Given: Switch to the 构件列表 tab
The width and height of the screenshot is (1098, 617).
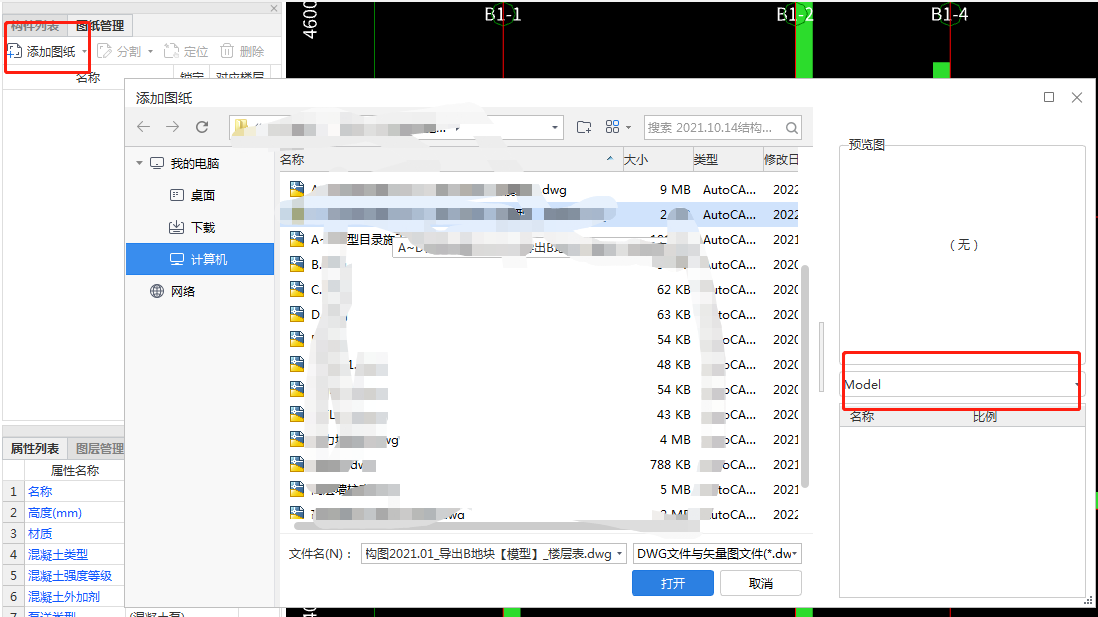Looking at the screenshot, I should coord(35,26).
